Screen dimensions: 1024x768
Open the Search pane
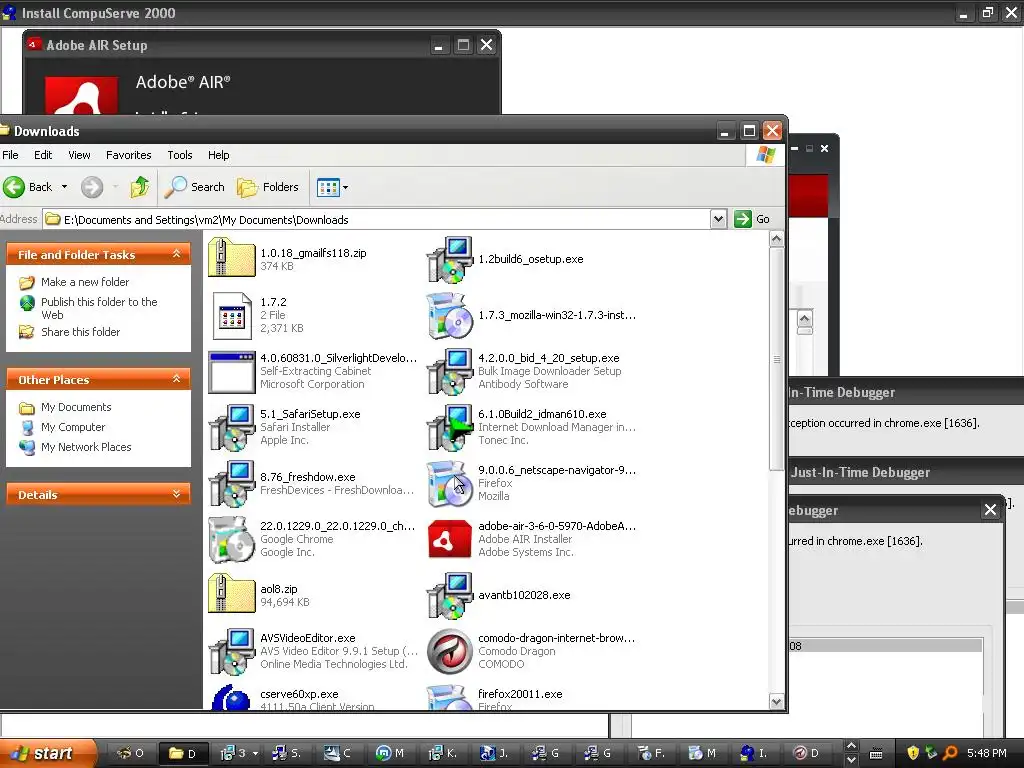[x=194, y=187]
